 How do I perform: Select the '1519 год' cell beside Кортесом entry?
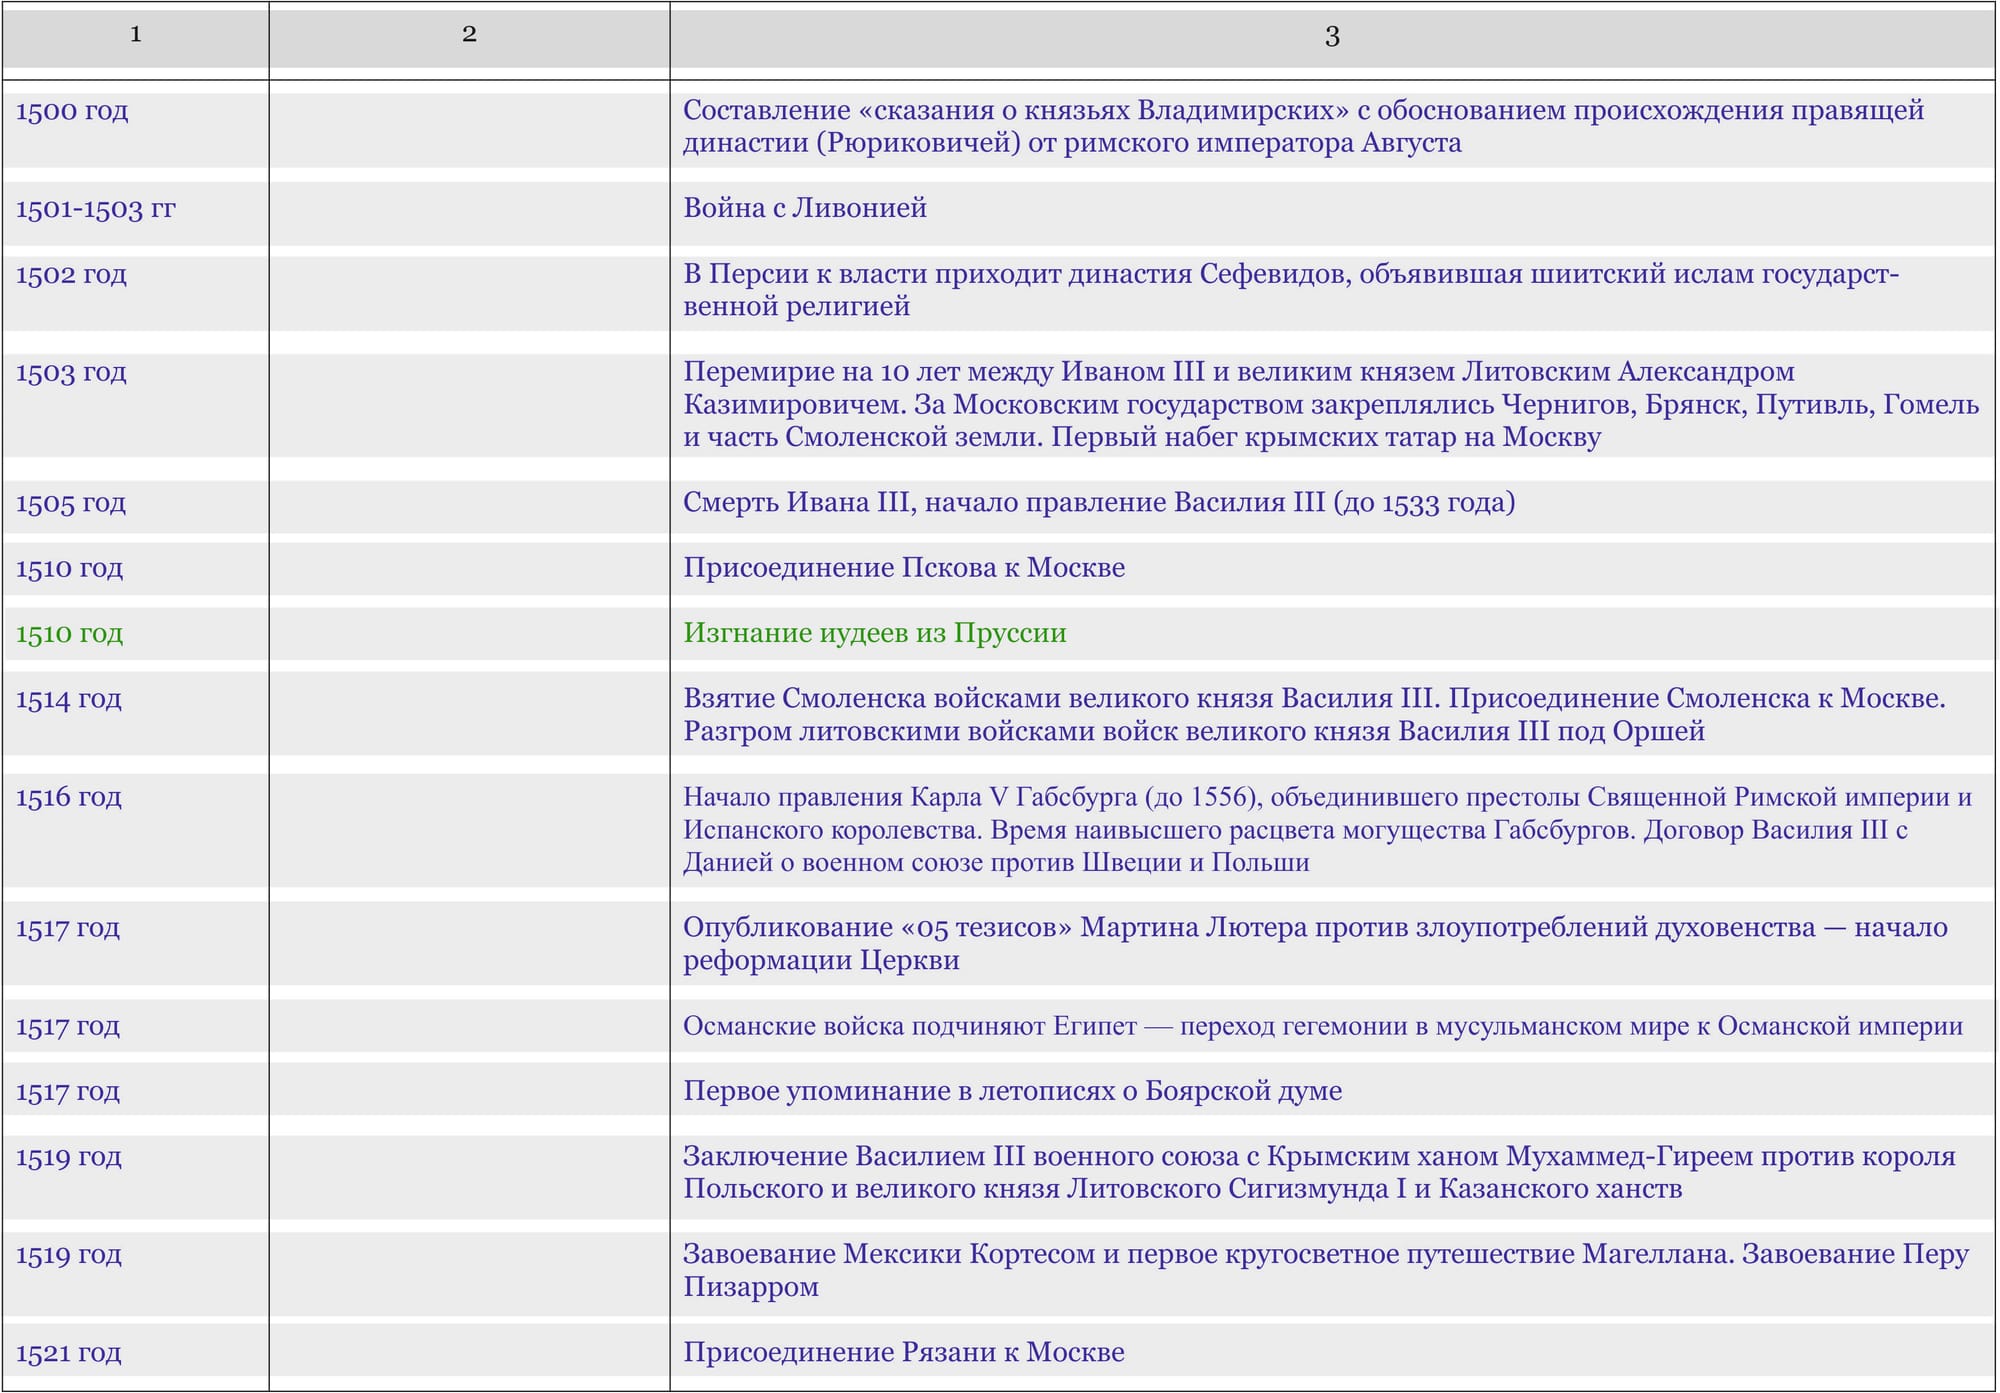click(x=69, y=1256)
